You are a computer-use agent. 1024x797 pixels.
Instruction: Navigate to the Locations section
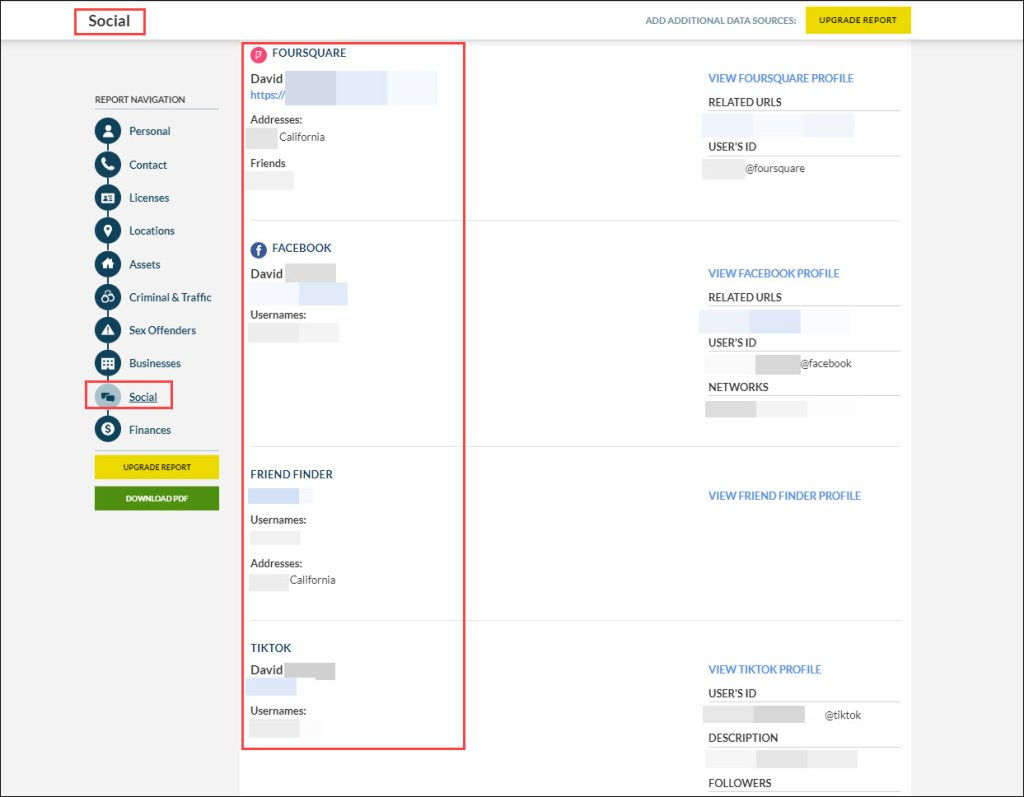152,231
